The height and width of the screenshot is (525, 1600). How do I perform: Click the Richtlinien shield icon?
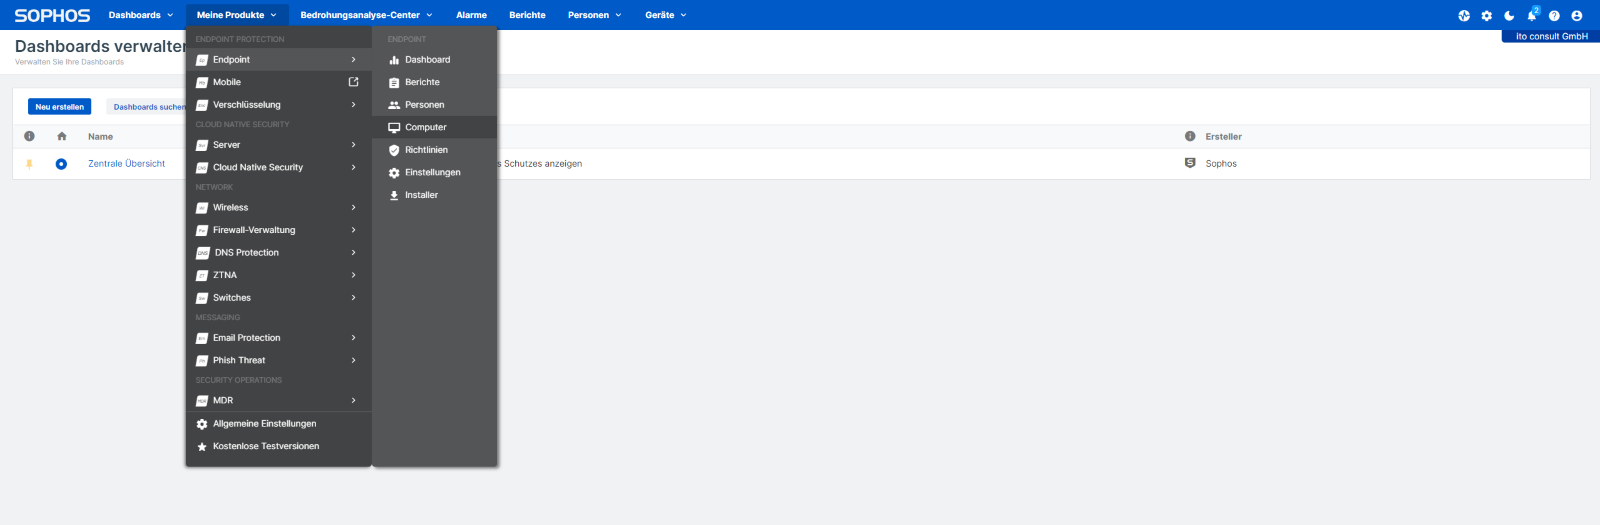tap(394, 150)
